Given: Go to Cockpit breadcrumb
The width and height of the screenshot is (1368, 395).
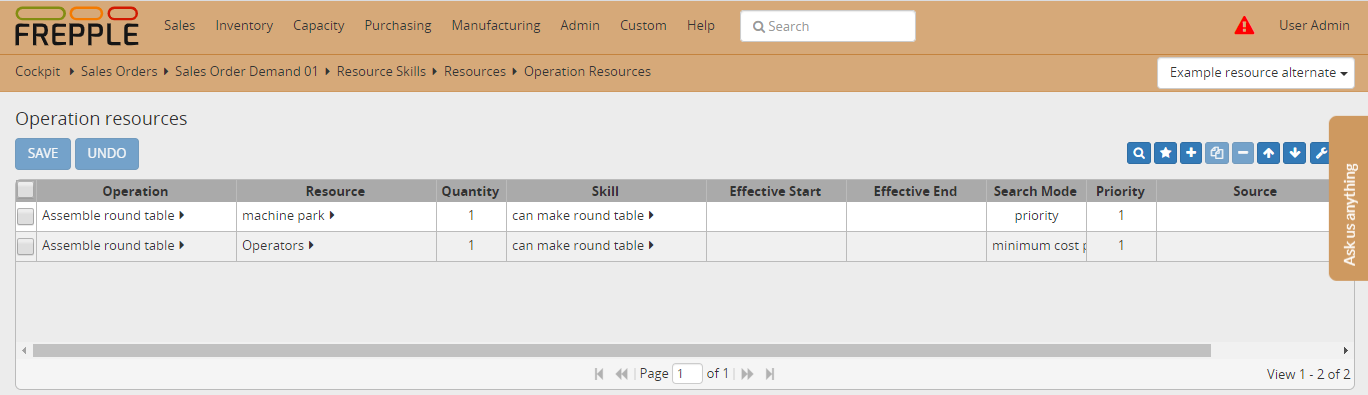Looking at the screenshot, I should click(x=38, y=71).
